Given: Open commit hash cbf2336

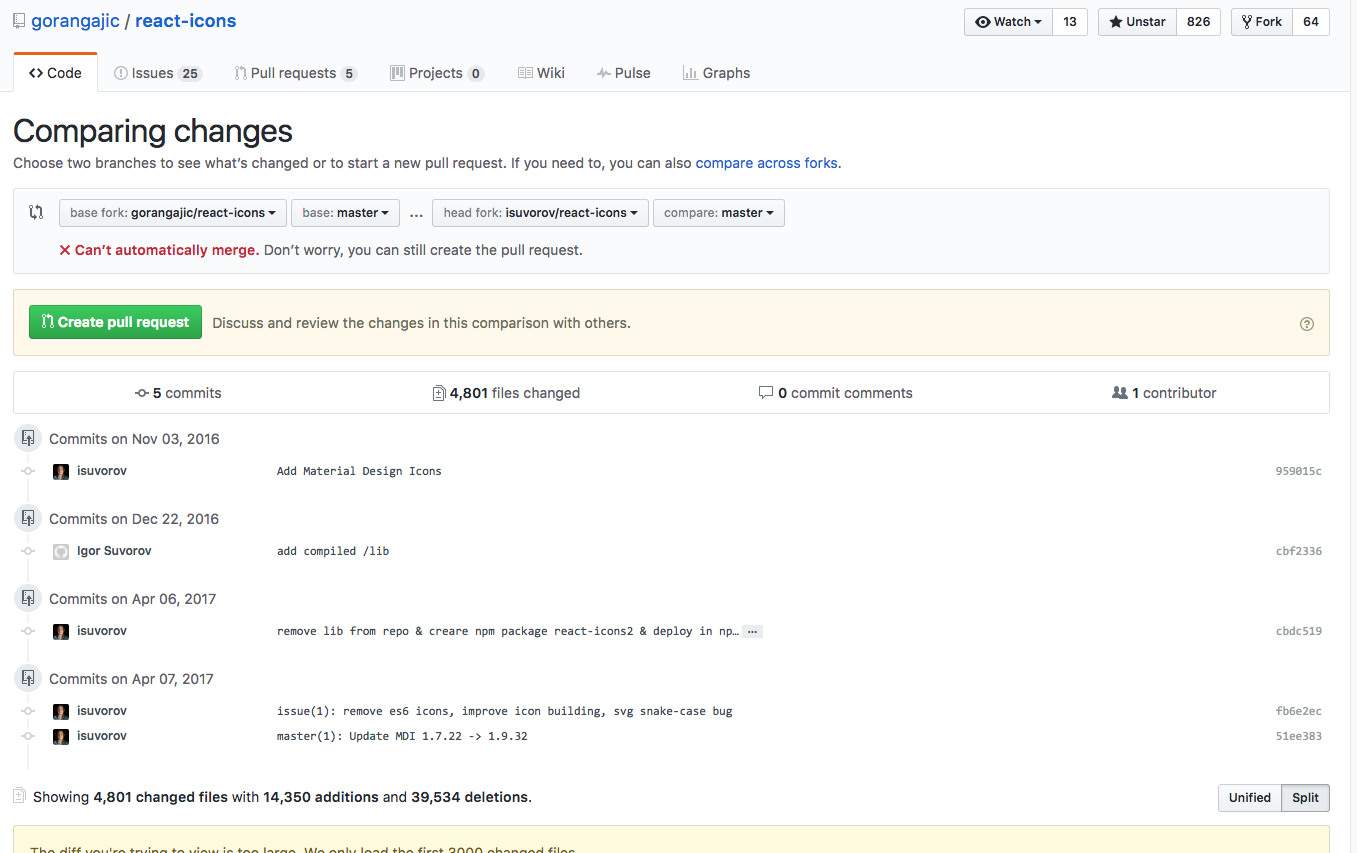Looking at the screenshot, I should (x=1298, y=551).
